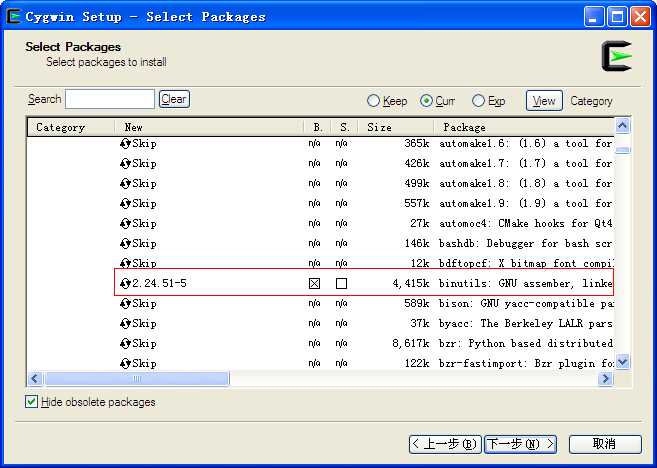This screenshot has width=657, height=468.
Task: Cycle the bzr-fastimport Skip icon
Action: click(x=125, y=364)
